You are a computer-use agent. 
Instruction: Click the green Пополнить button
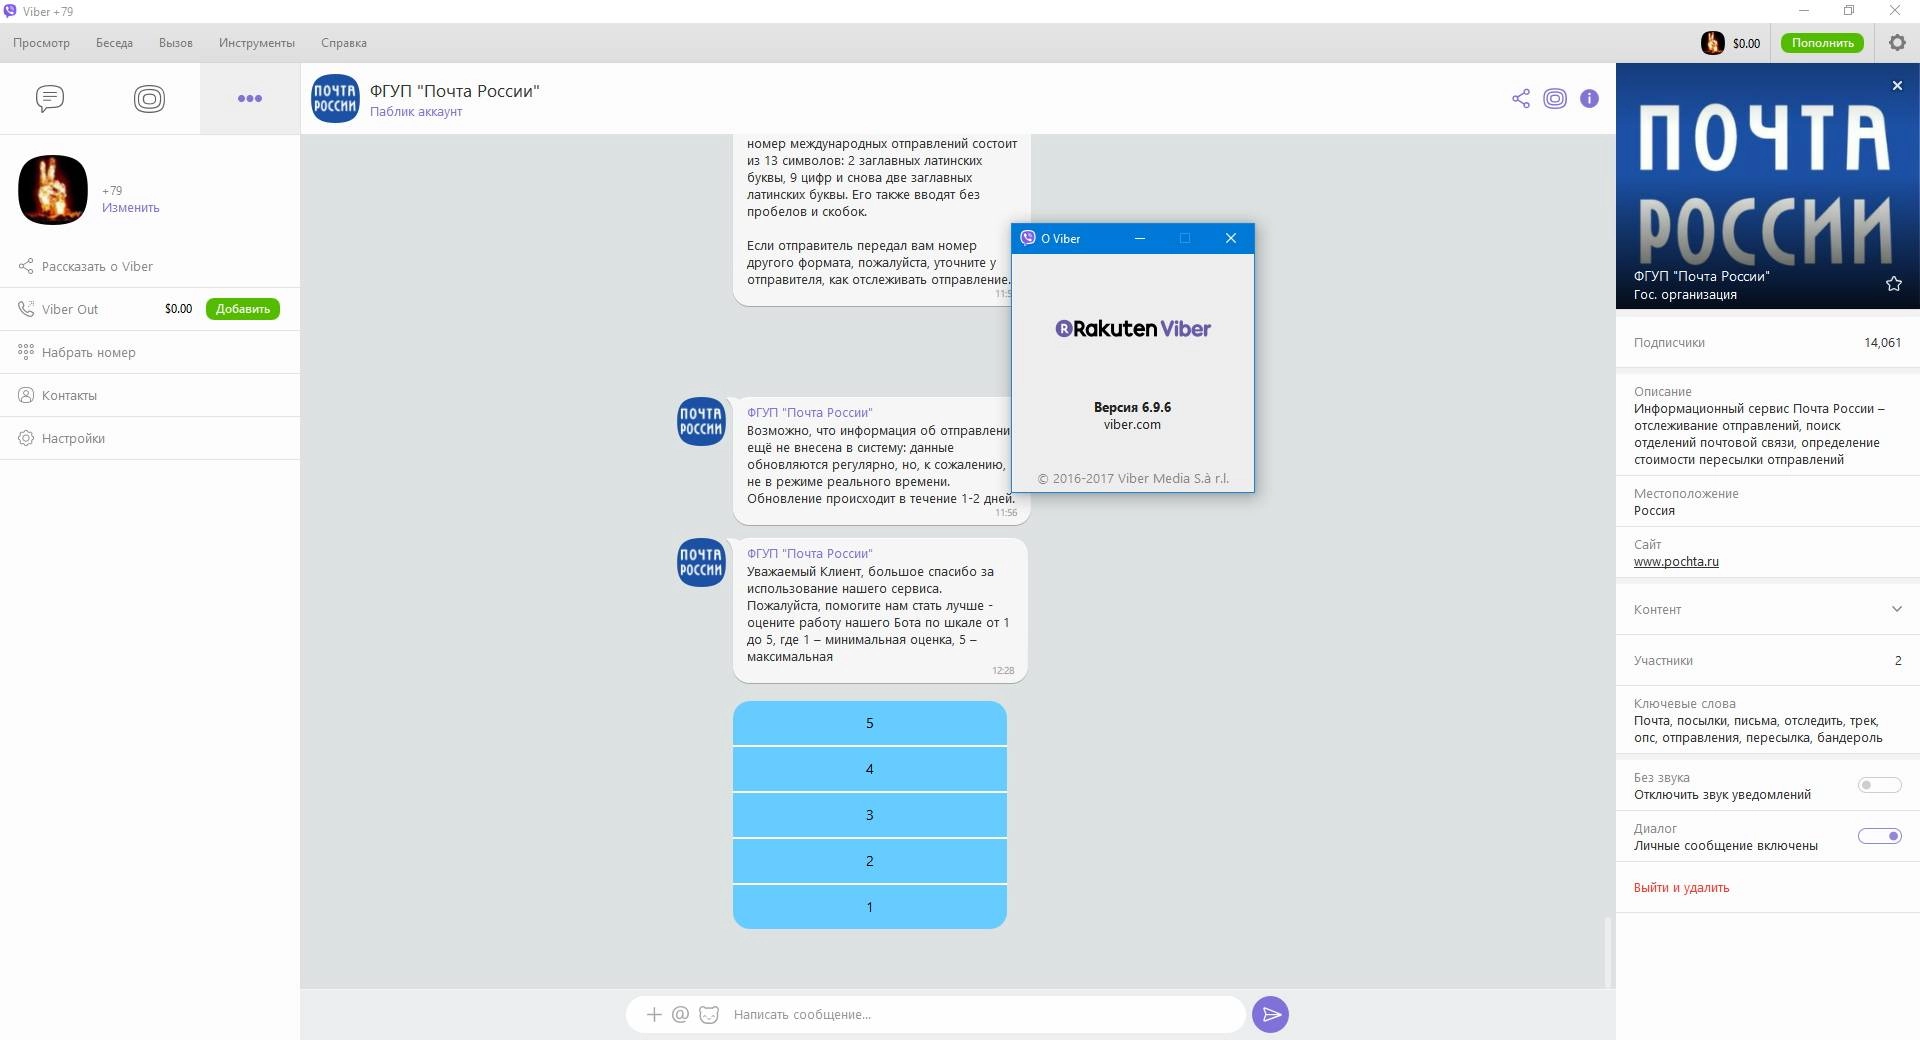1822,43
